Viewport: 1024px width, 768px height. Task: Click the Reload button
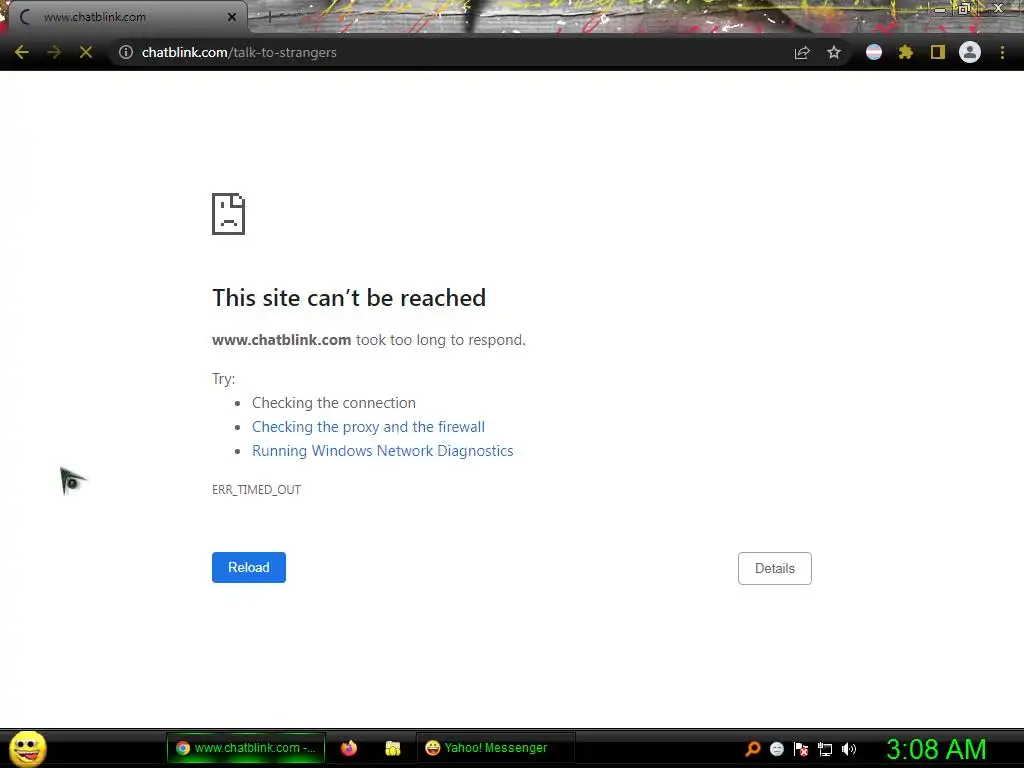(x=249, y=568)
